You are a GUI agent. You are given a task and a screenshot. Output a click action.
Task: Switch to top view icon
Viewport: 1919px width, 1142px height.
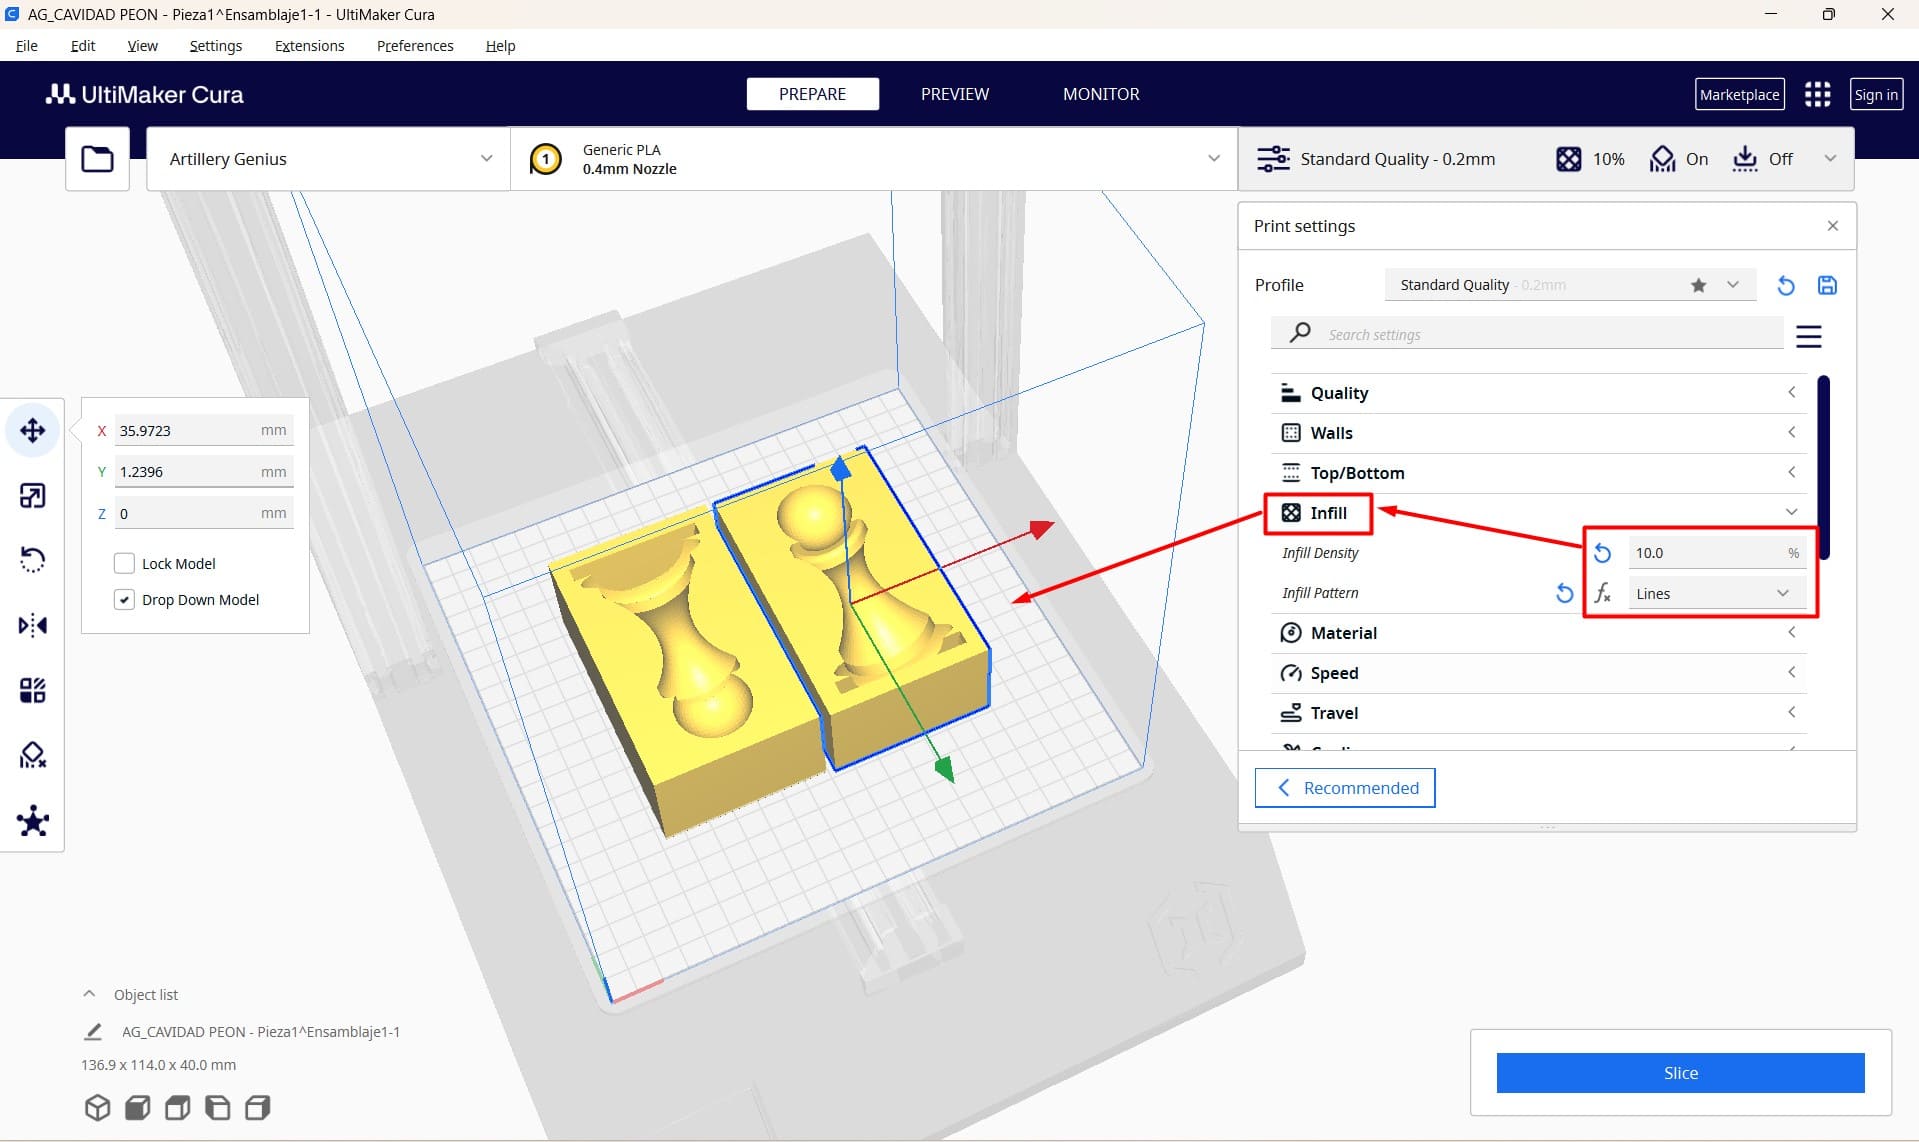click(x=178, y=1107)
